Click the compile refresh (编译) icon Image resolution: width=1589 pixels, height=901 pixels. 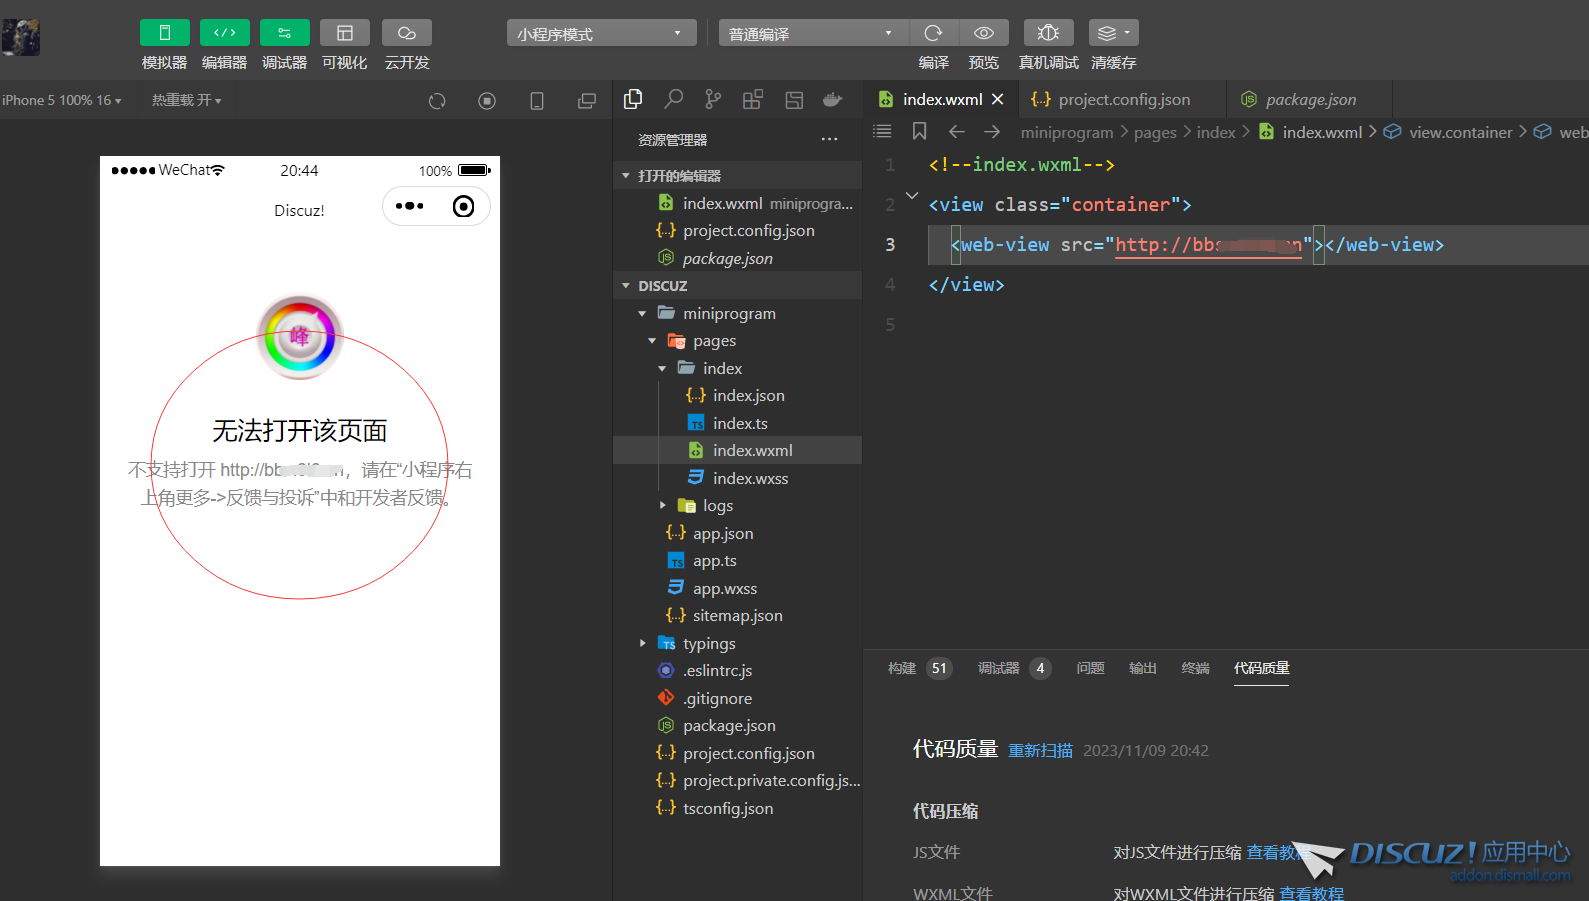click(933, 33)
